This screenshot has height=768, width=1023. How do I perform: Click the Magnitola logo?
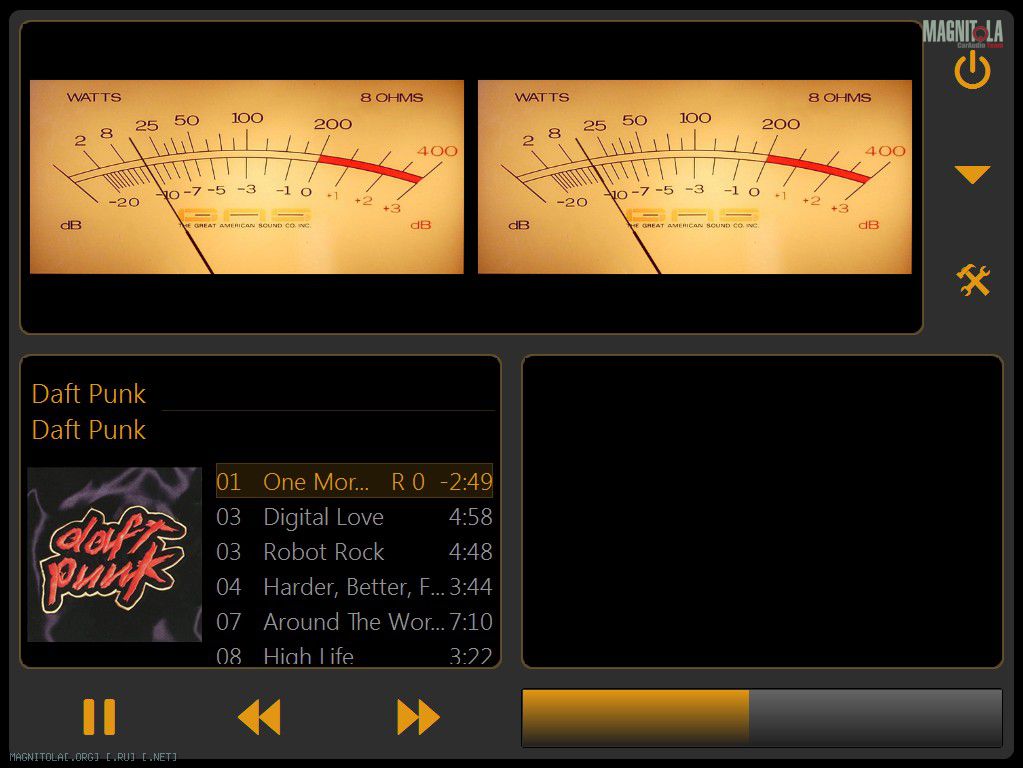(962, 33)
